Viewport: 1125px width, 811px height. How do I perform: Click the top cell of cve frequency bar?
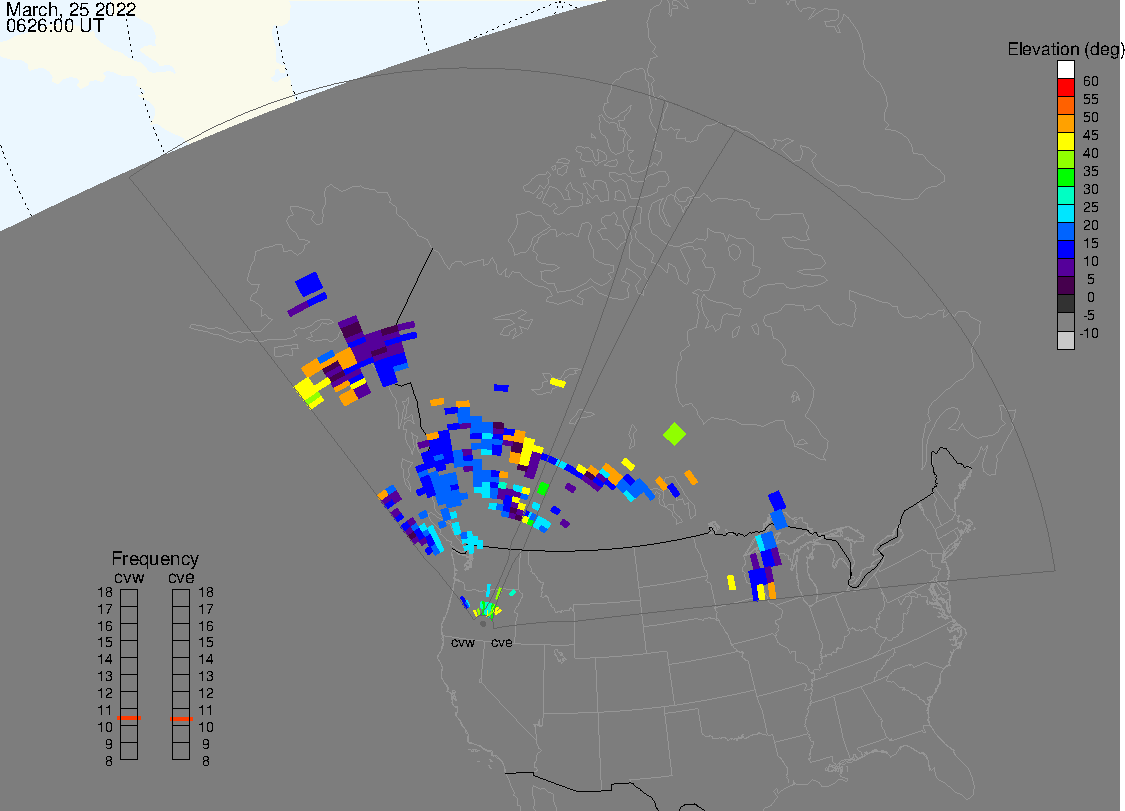[x=181, y=598]
